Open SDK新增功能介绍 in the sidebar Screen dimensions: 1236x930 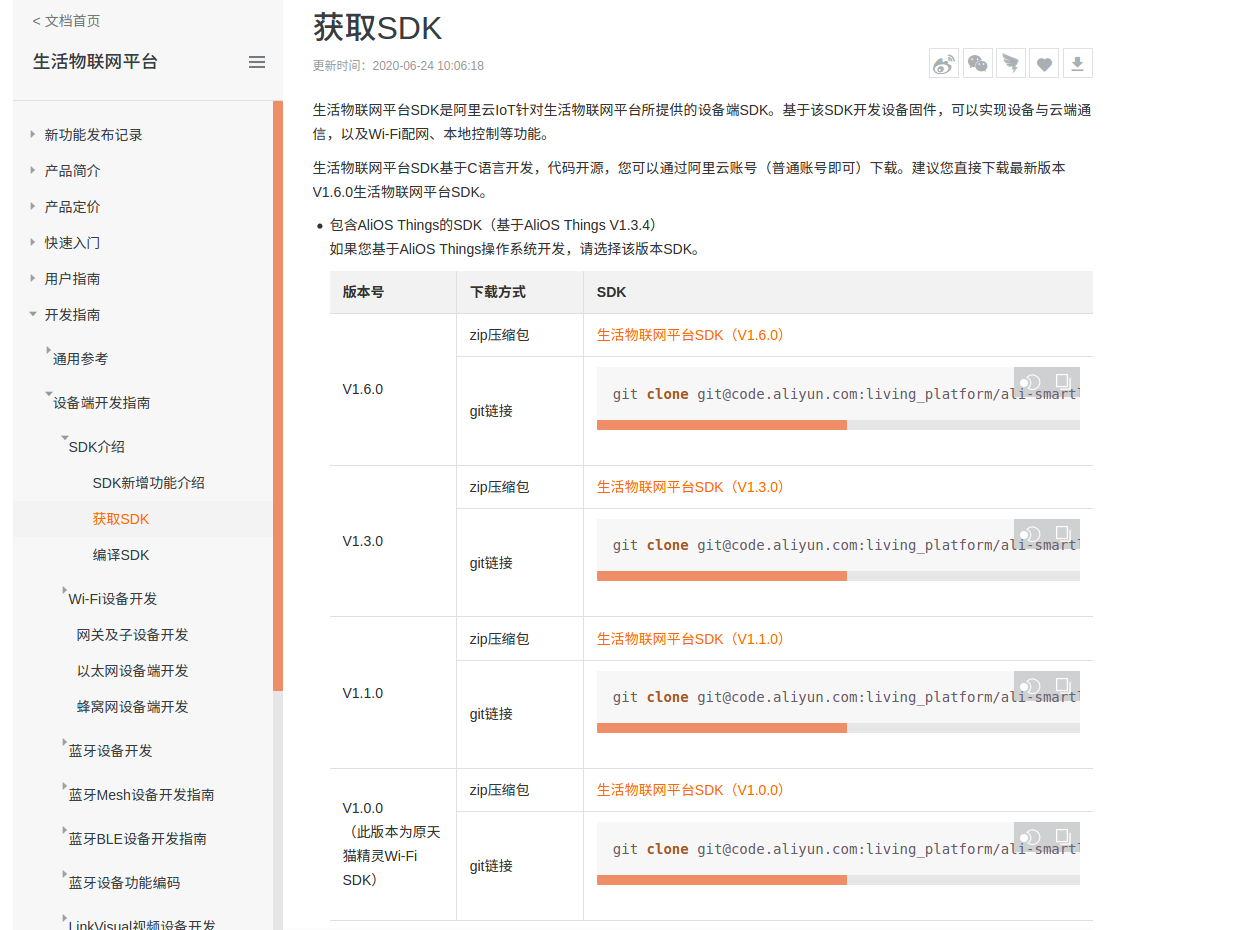(x=148, y=483)
